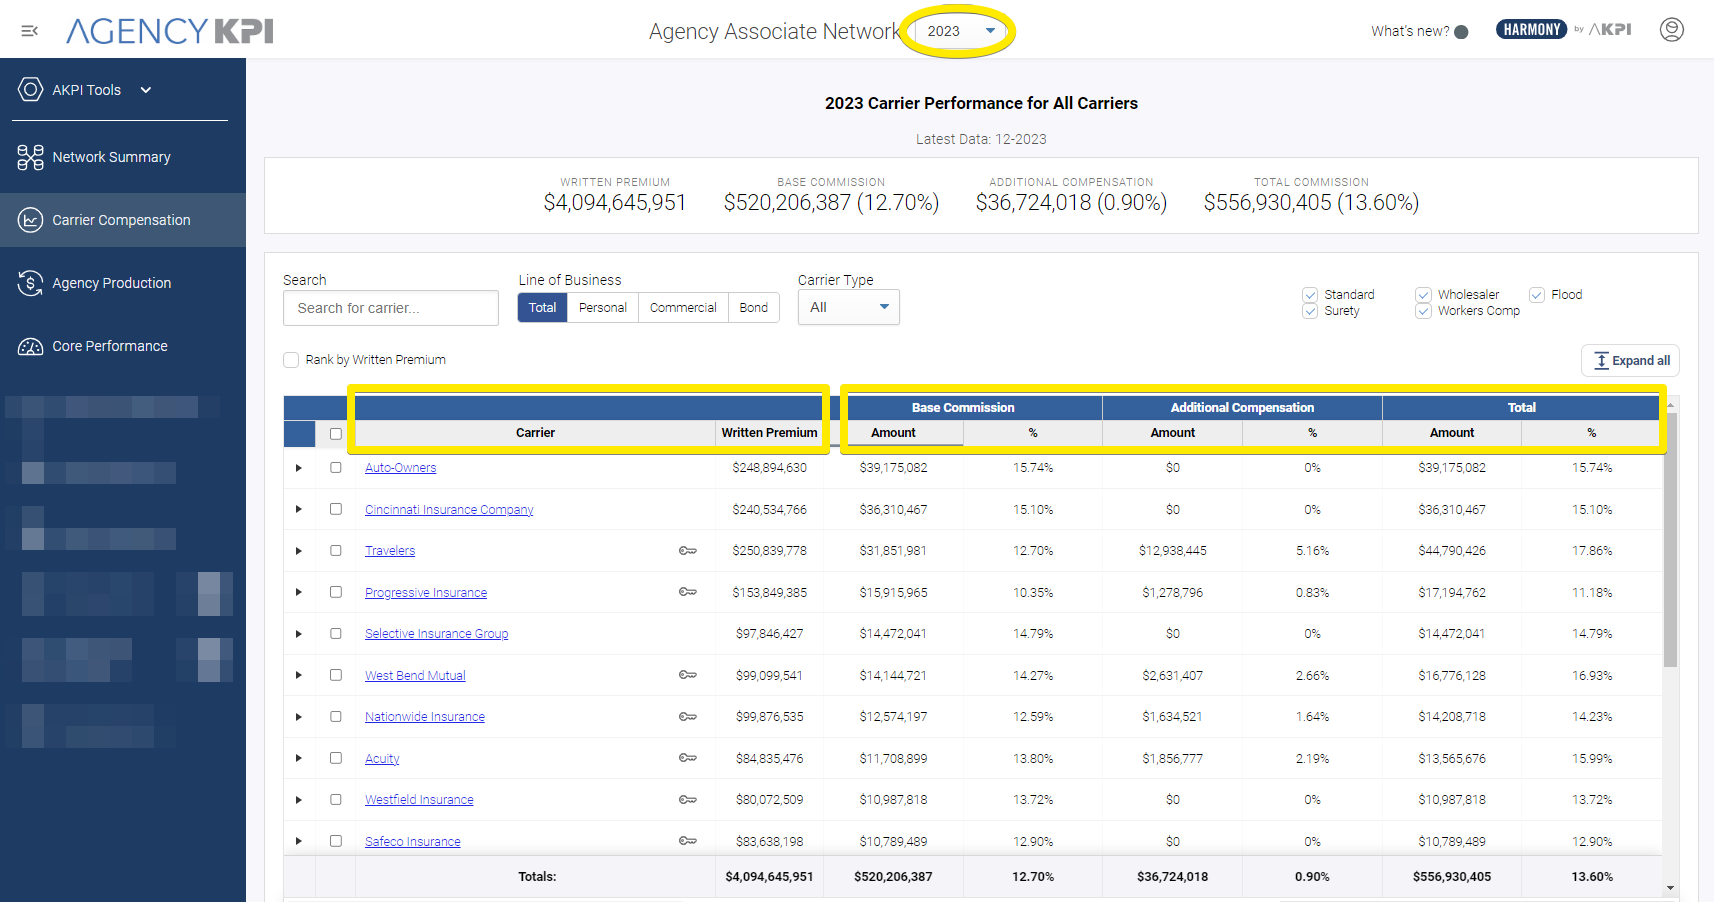This screenshot has height=902, width=1714.
Task: Click the table vertical scrollbar thumb
Action: pyautogui.click(x=1669, y=540)
